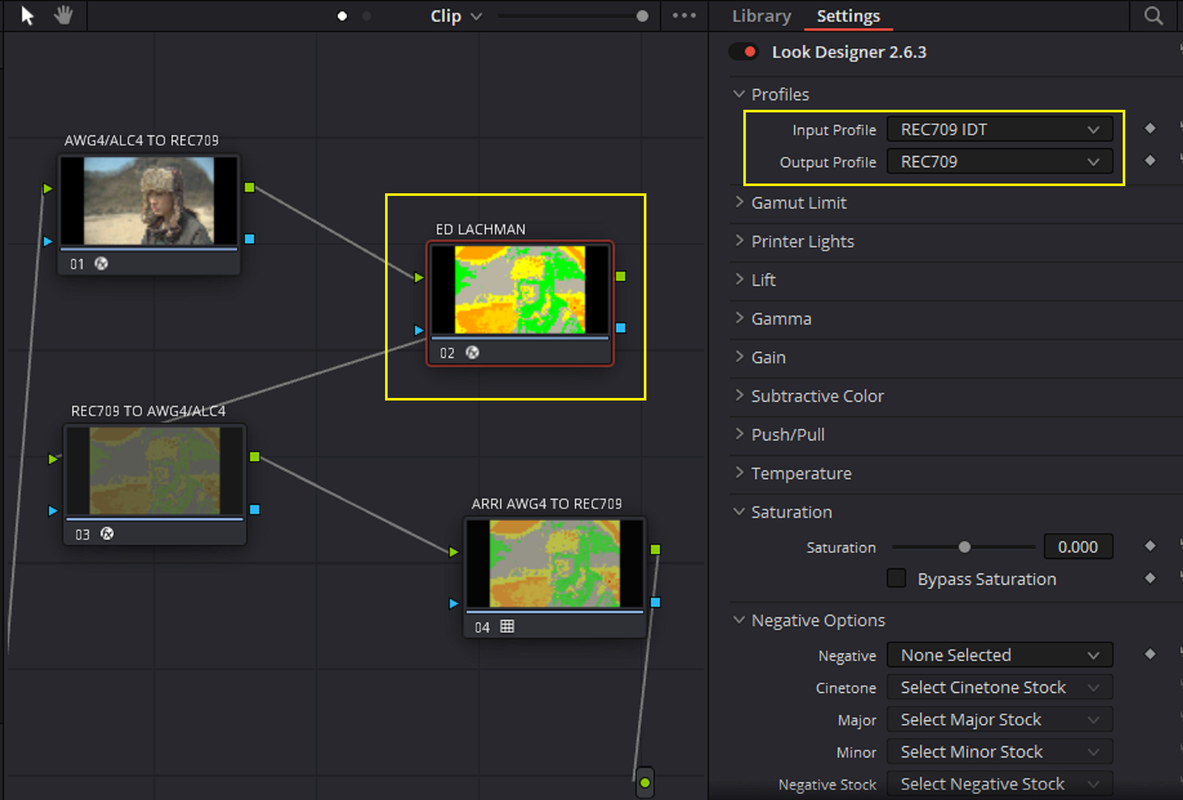
Task: Click the keyframe diamond for Input Profile
Action: (1150, 128)
